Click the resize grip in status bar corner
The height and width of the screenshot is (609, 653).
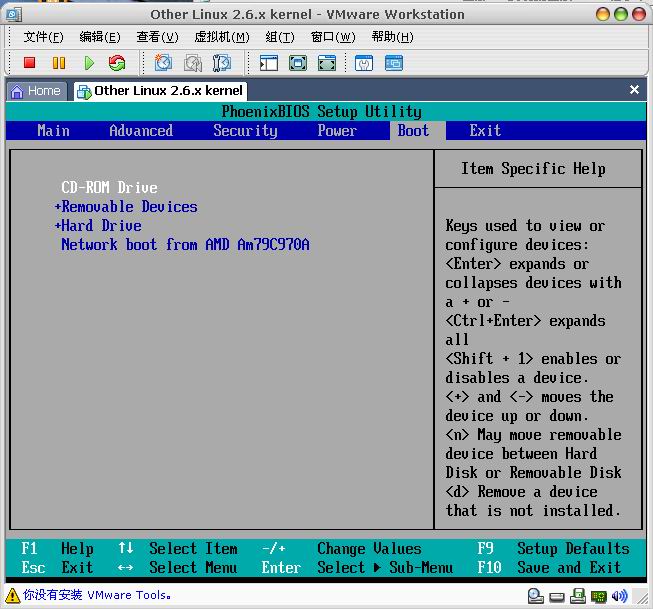pyautogui.click(x=640, y=597)
